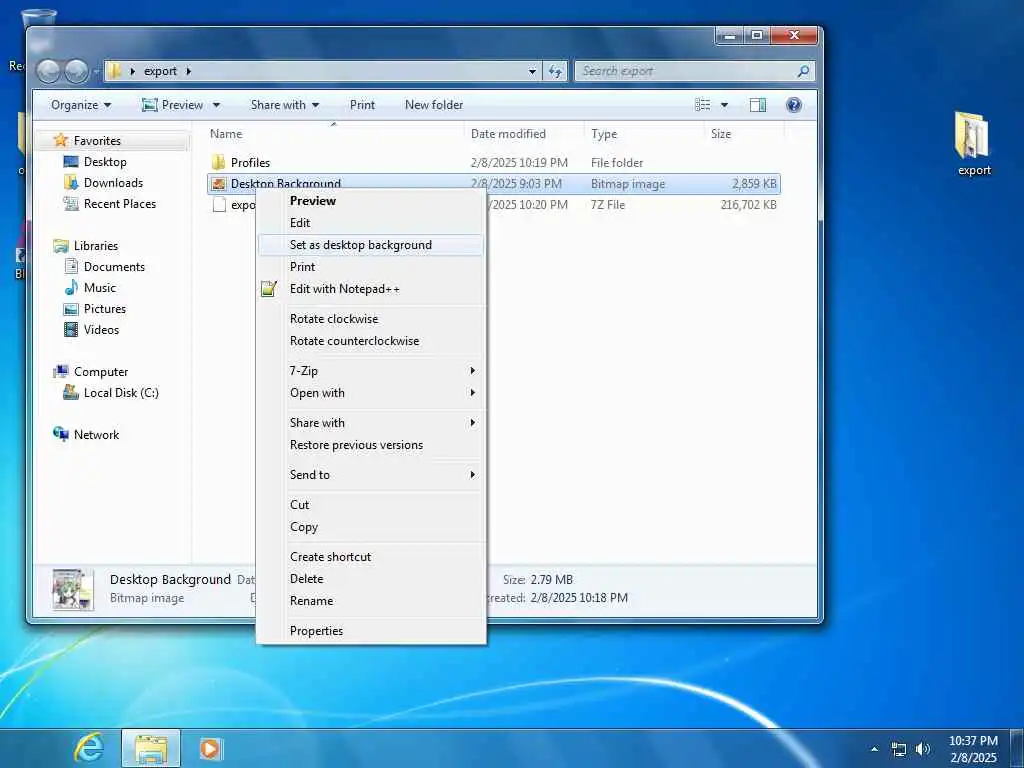Click the Back navigation arrow button
The height and width of the screenshot is (768, 1024).
coord(48,71)
